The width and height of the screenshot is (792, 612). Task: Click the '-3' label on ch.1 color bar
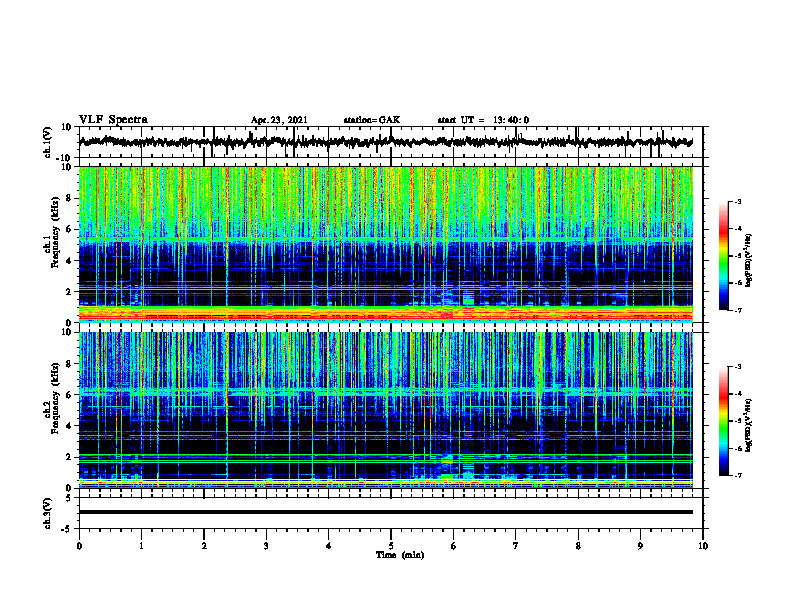click(736, 201)
